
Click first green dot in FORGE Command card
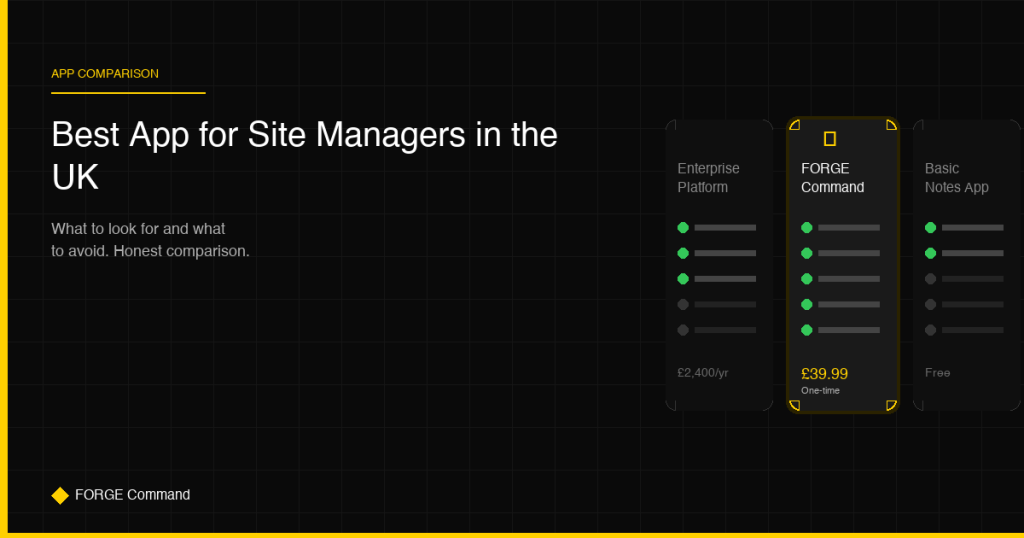pyautogui.click(x=807, y=228)
